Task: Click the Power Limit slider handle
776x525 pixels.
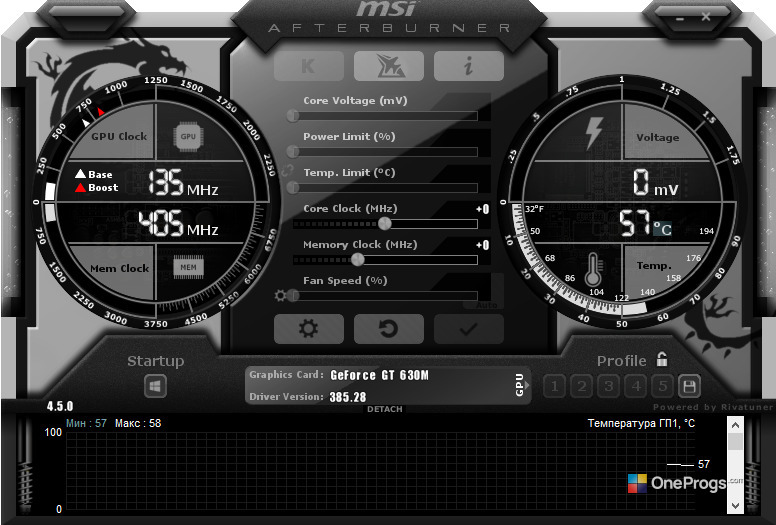Action: [293, 151]
